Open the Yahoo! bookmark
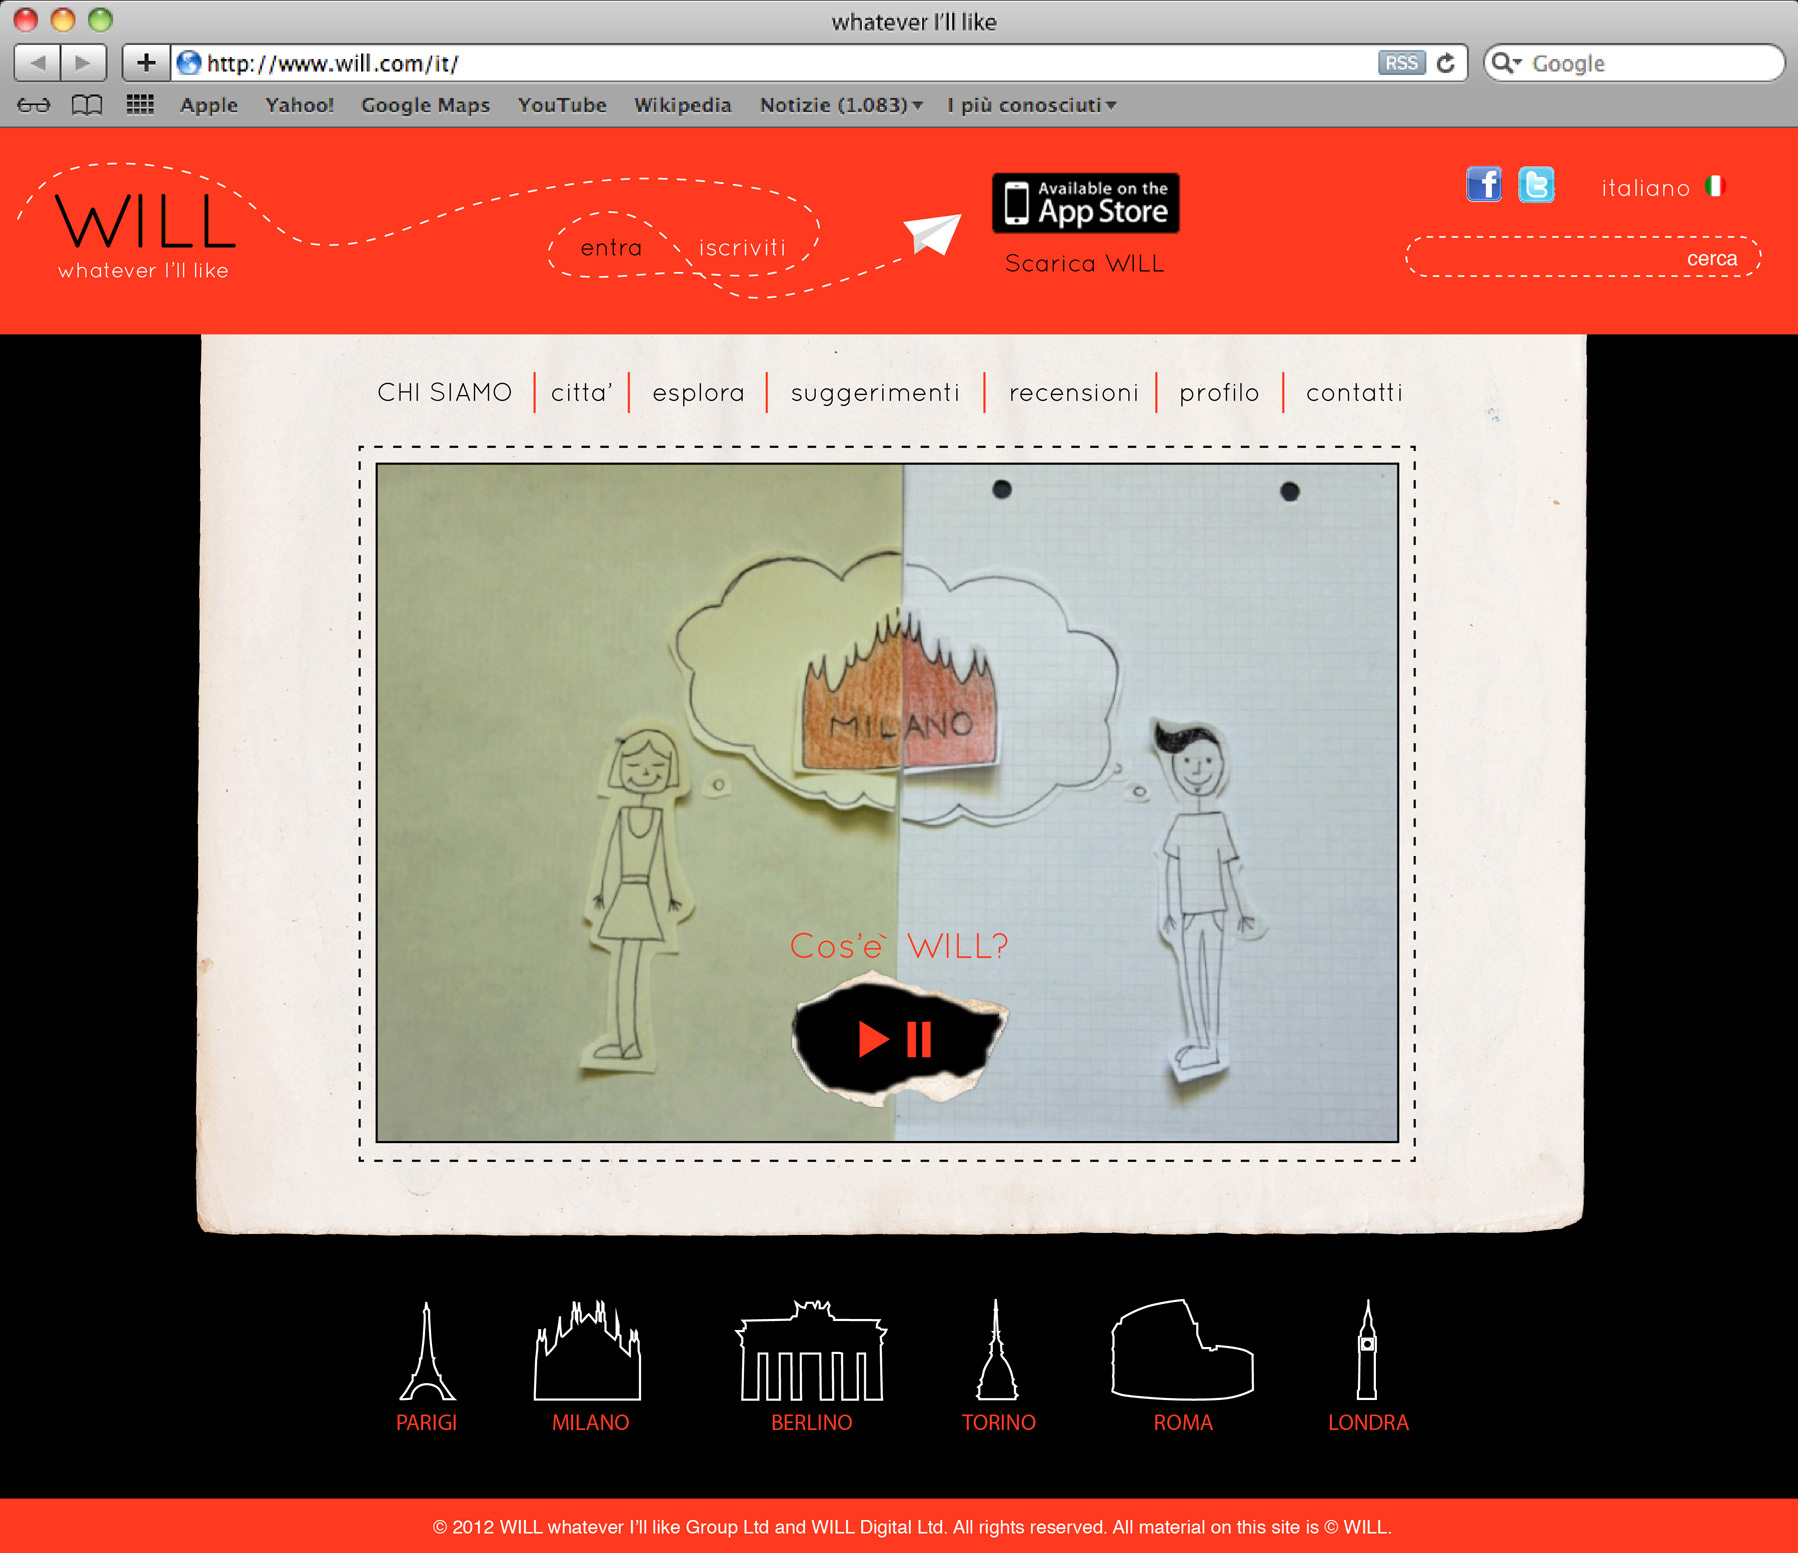1798x1553 pixels. 299,105
